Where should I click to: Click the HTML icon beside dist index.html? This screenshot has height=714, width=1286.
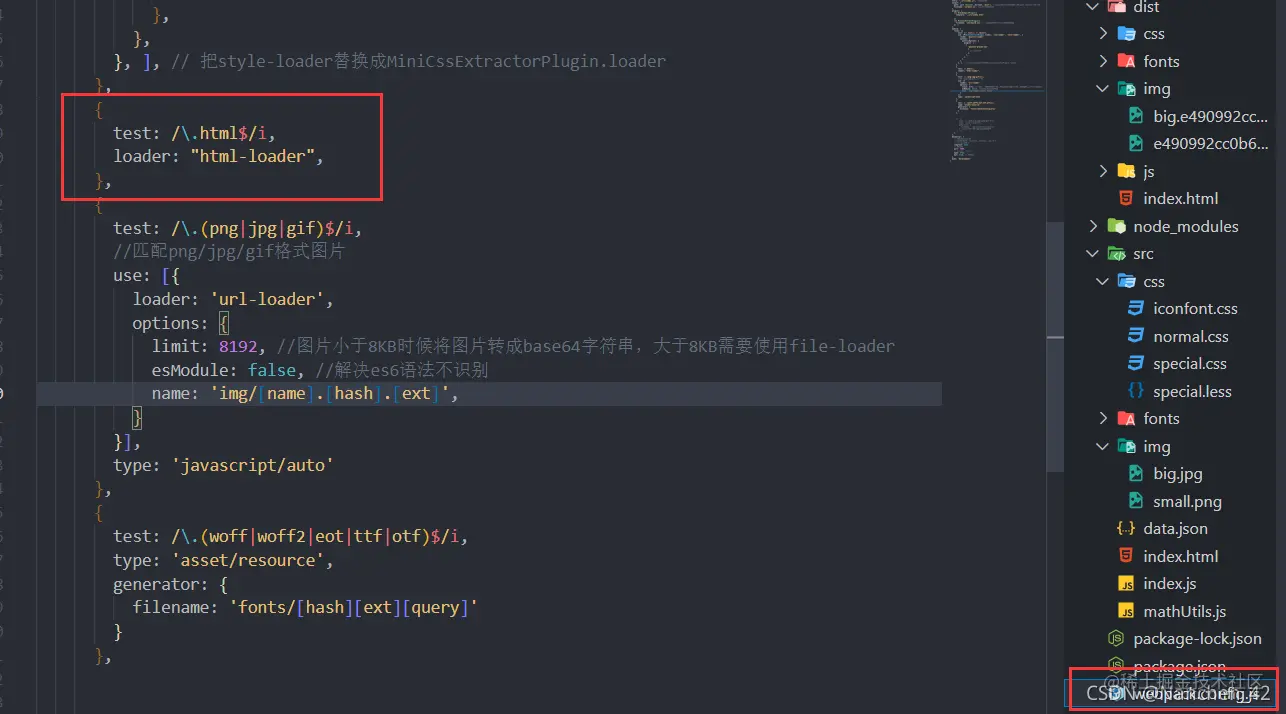1125,198
